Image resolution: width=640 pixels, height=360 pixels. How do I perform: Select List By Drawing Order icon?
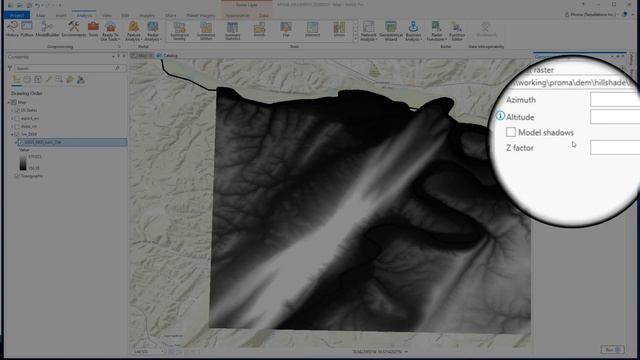click(17, 80)
